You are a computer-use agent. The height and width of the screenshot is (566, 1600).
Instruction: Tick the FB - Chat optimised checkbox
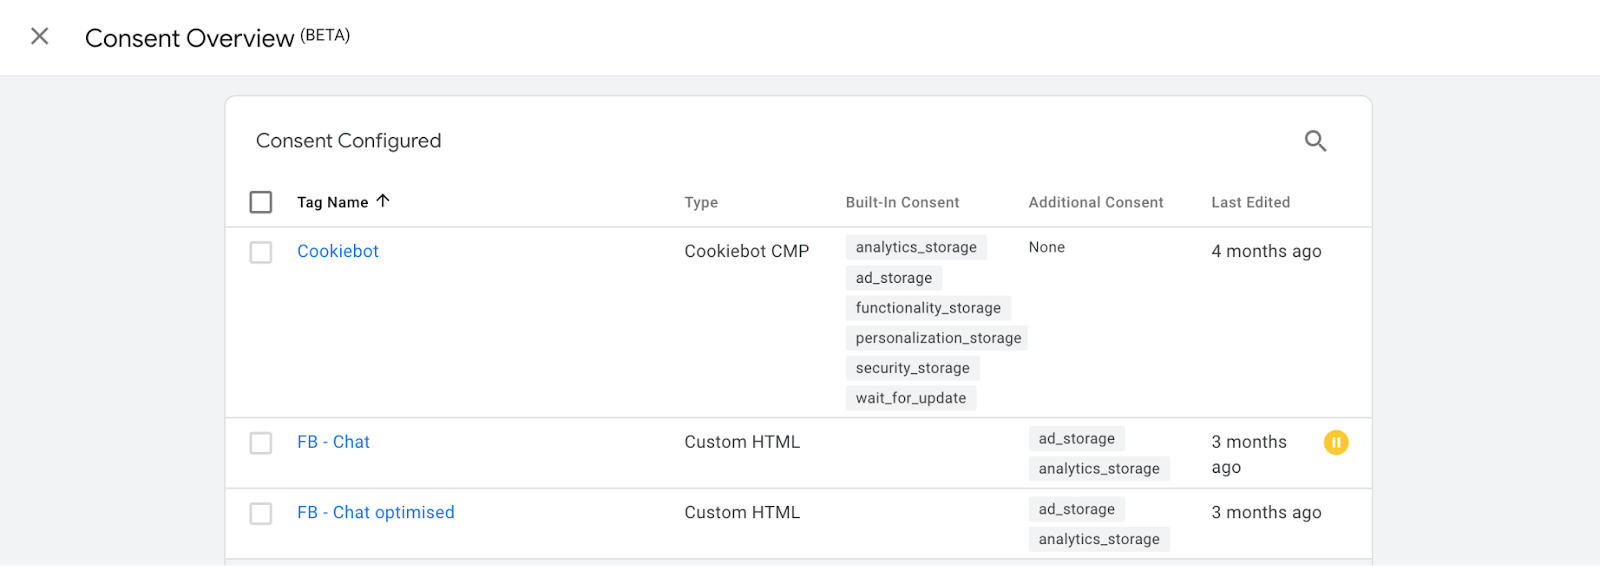[x=261, y=513]
